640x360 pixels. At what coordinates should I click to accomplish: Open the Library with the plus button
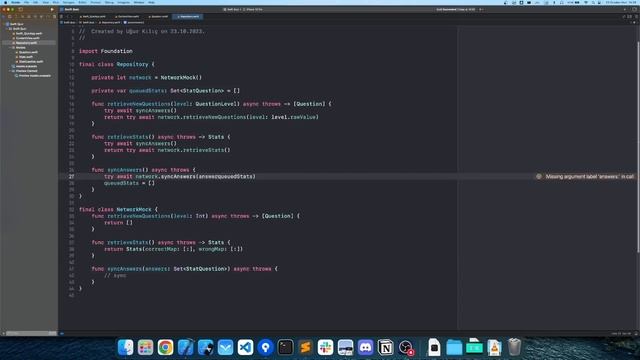[625, 9]
